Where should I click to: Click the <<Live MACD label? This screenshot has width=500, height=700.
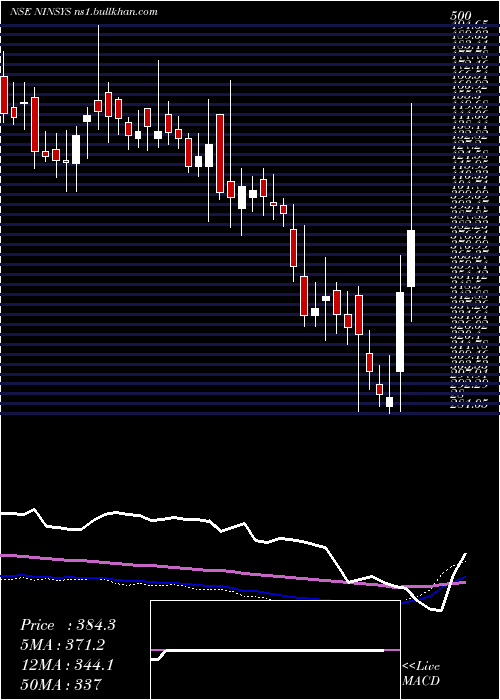[421, 674]
